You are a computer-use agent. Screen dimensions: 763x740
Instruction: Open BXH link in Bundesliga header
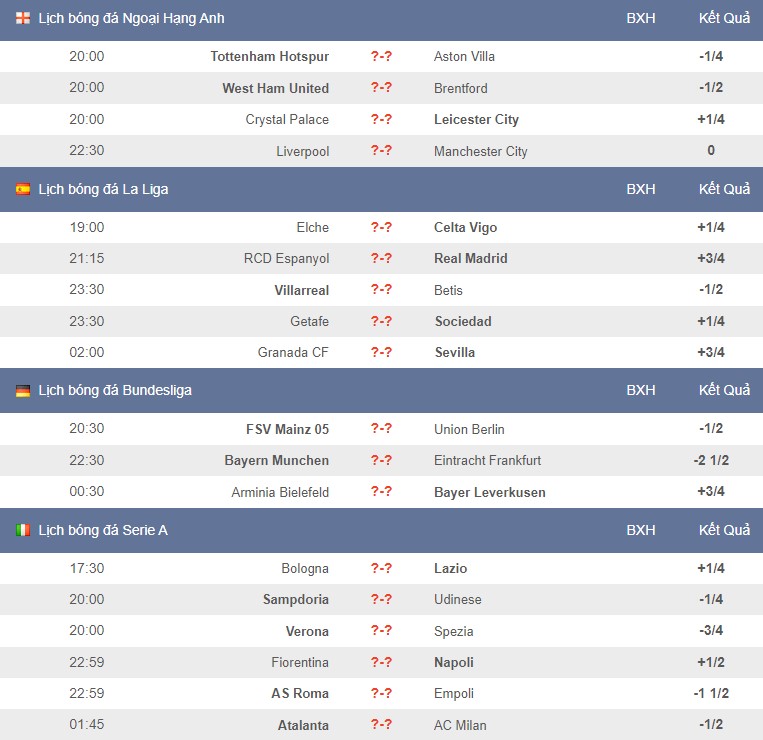click(x=640, y=390)
